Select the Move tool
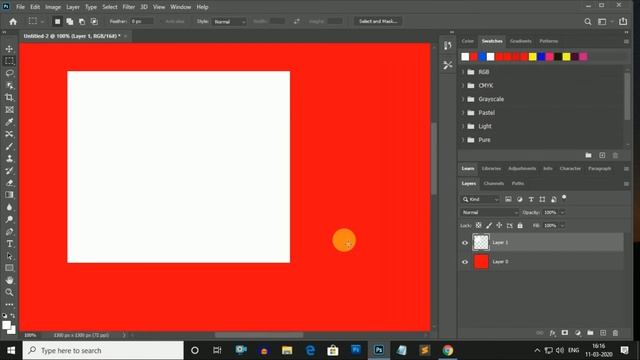 (x=9, y=49)
